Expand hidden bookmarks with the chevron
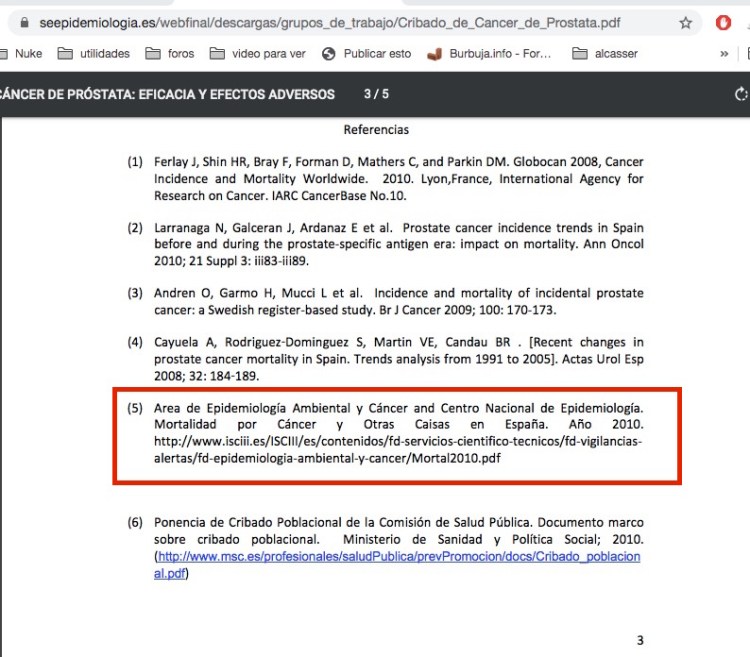 (724, 54)
